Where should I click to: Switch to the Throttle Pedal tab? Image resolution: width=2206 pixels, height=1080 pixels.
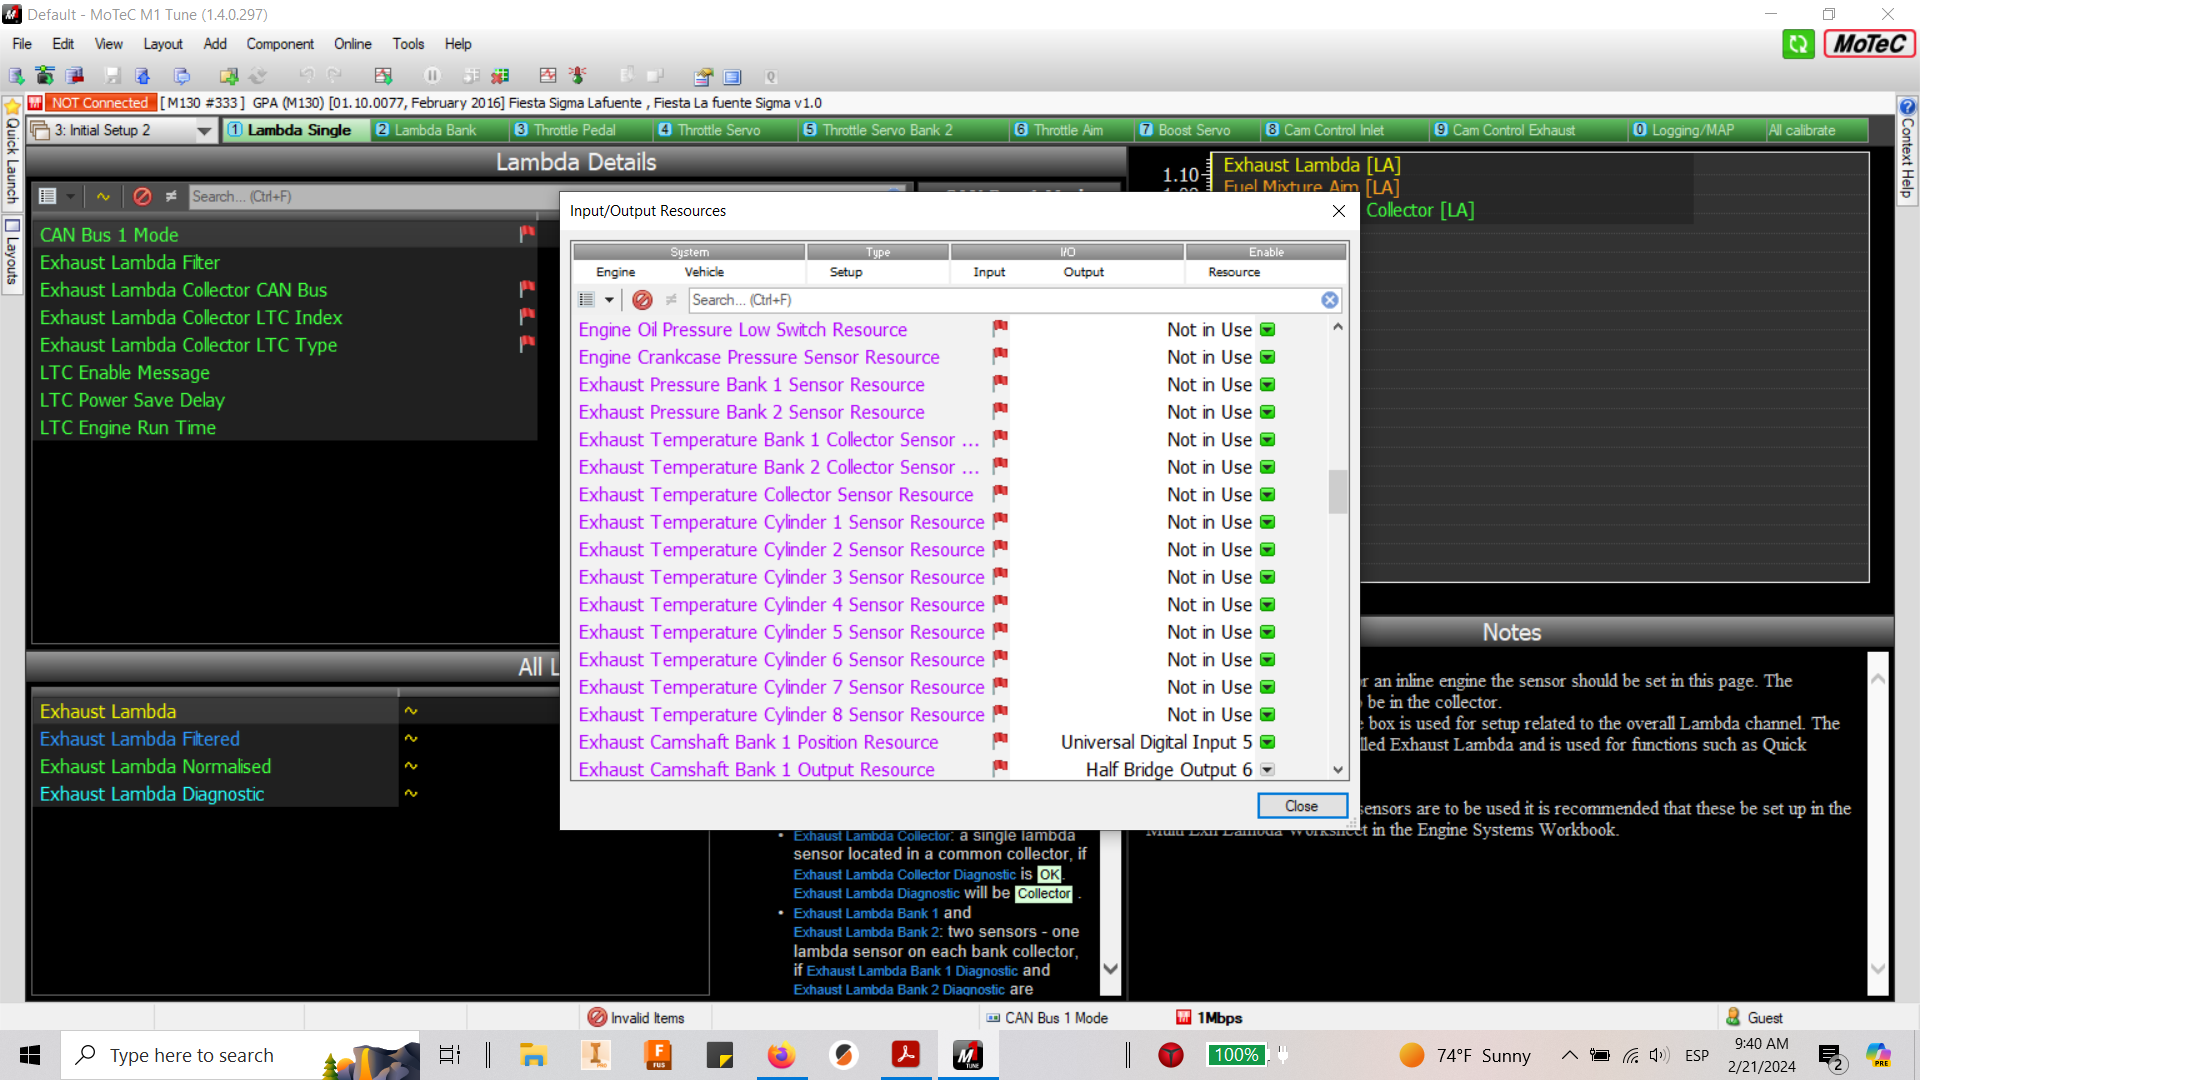click(574, 130)
